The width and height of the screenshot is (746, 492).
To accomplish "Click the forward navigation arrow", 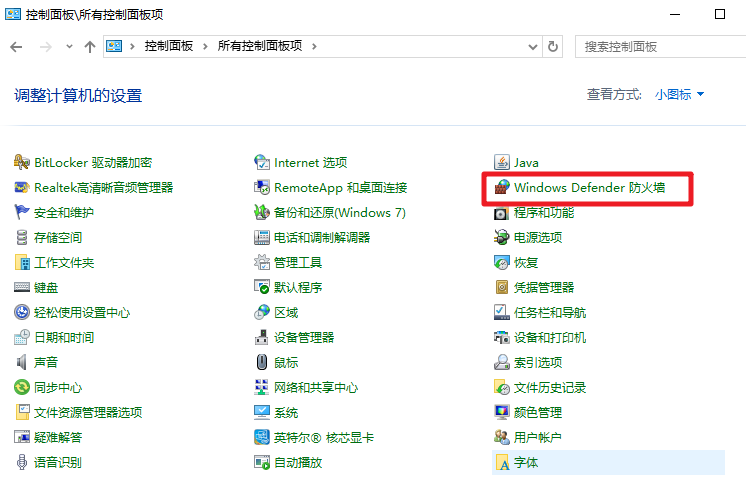I will click(46, 47).
